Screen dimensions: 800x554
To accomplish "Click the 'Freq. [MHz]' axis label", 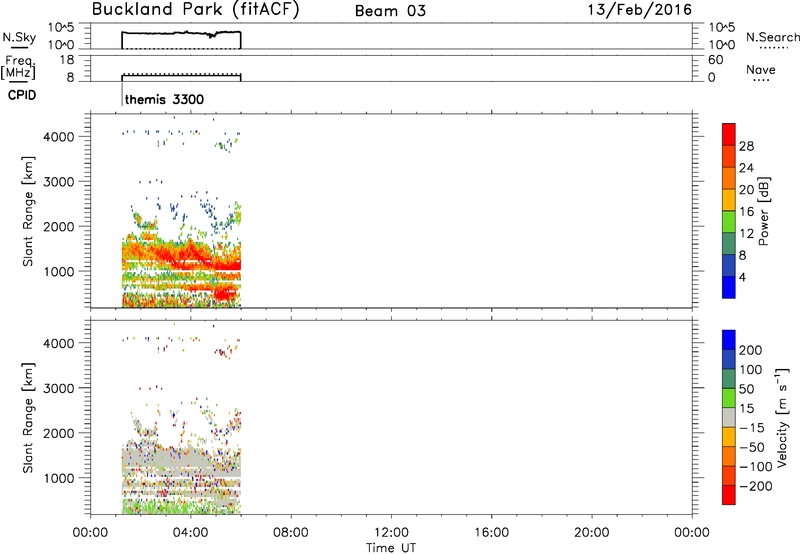I will coord(18,67).
